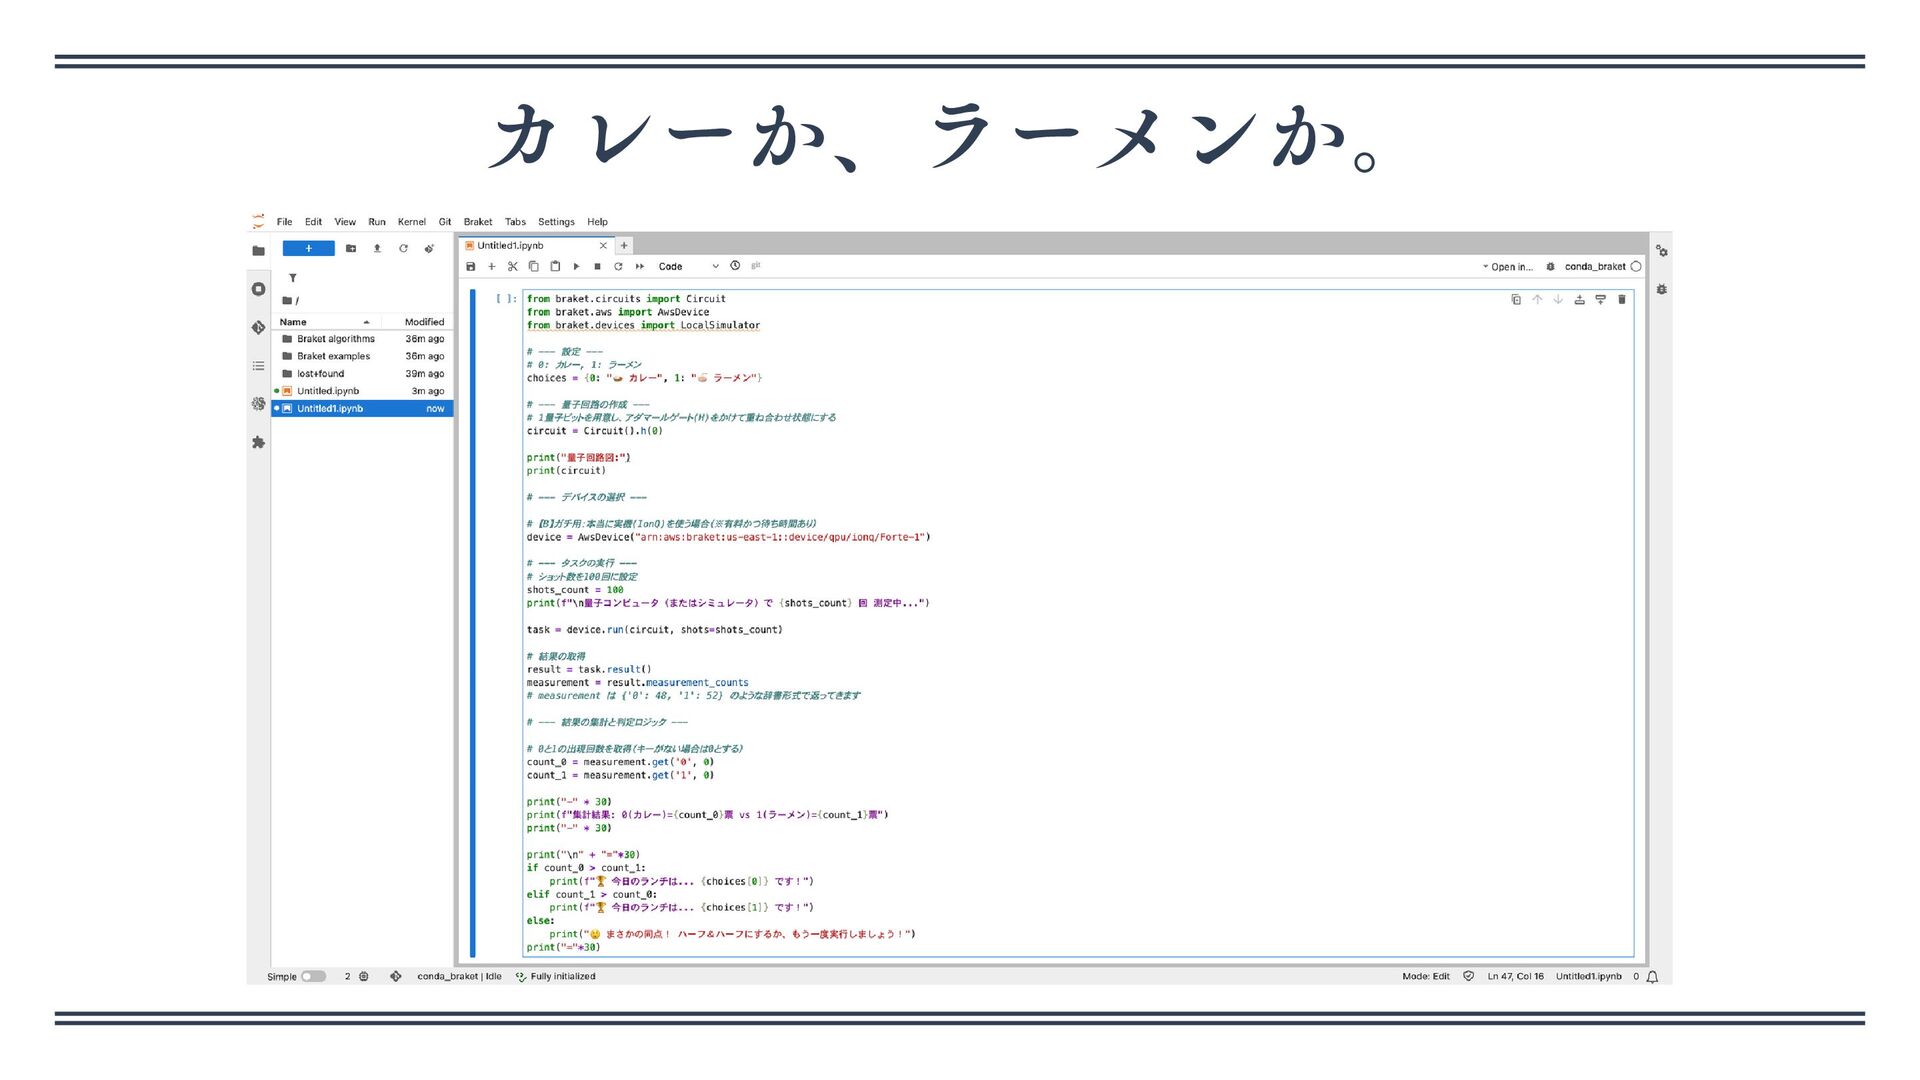Toggle the Simple mode switch
This screenshot has width=1920, height=1080.
(x=313, y=977)
